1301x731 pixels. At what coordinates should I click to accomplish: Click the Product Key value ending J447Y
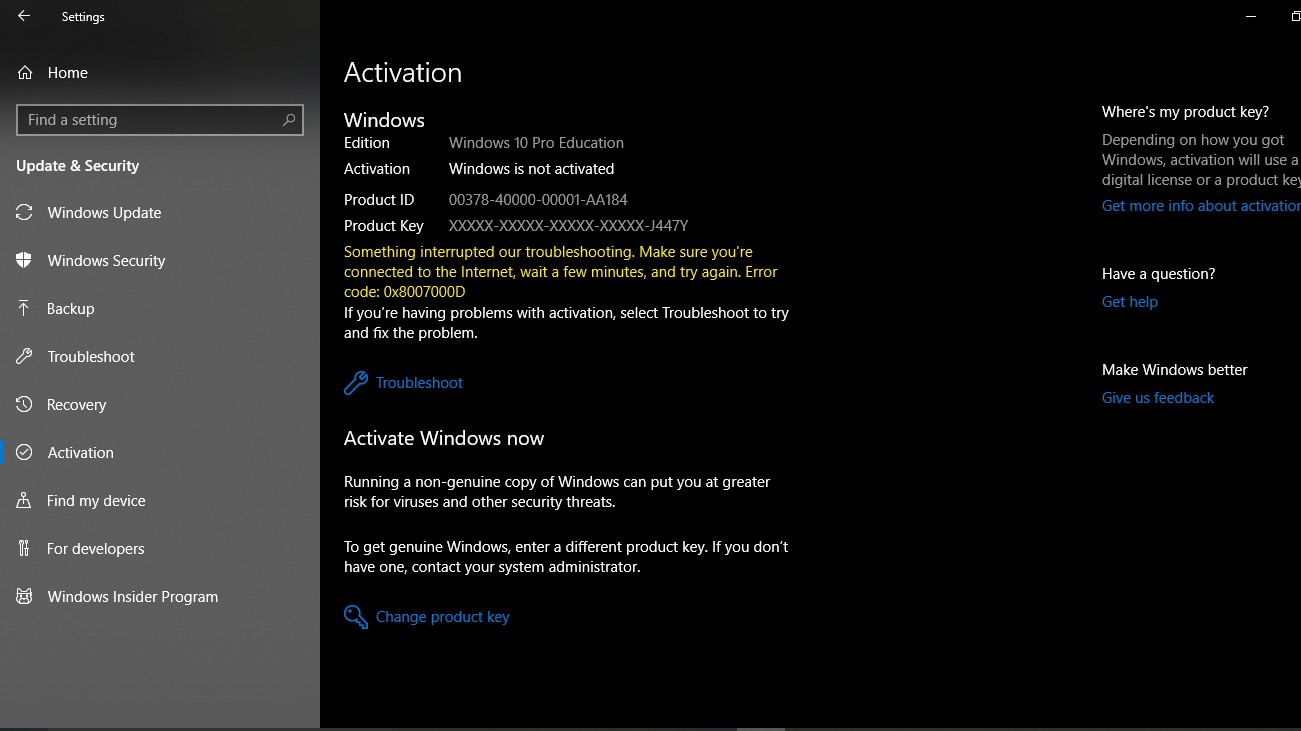click(x=568, y=226)
